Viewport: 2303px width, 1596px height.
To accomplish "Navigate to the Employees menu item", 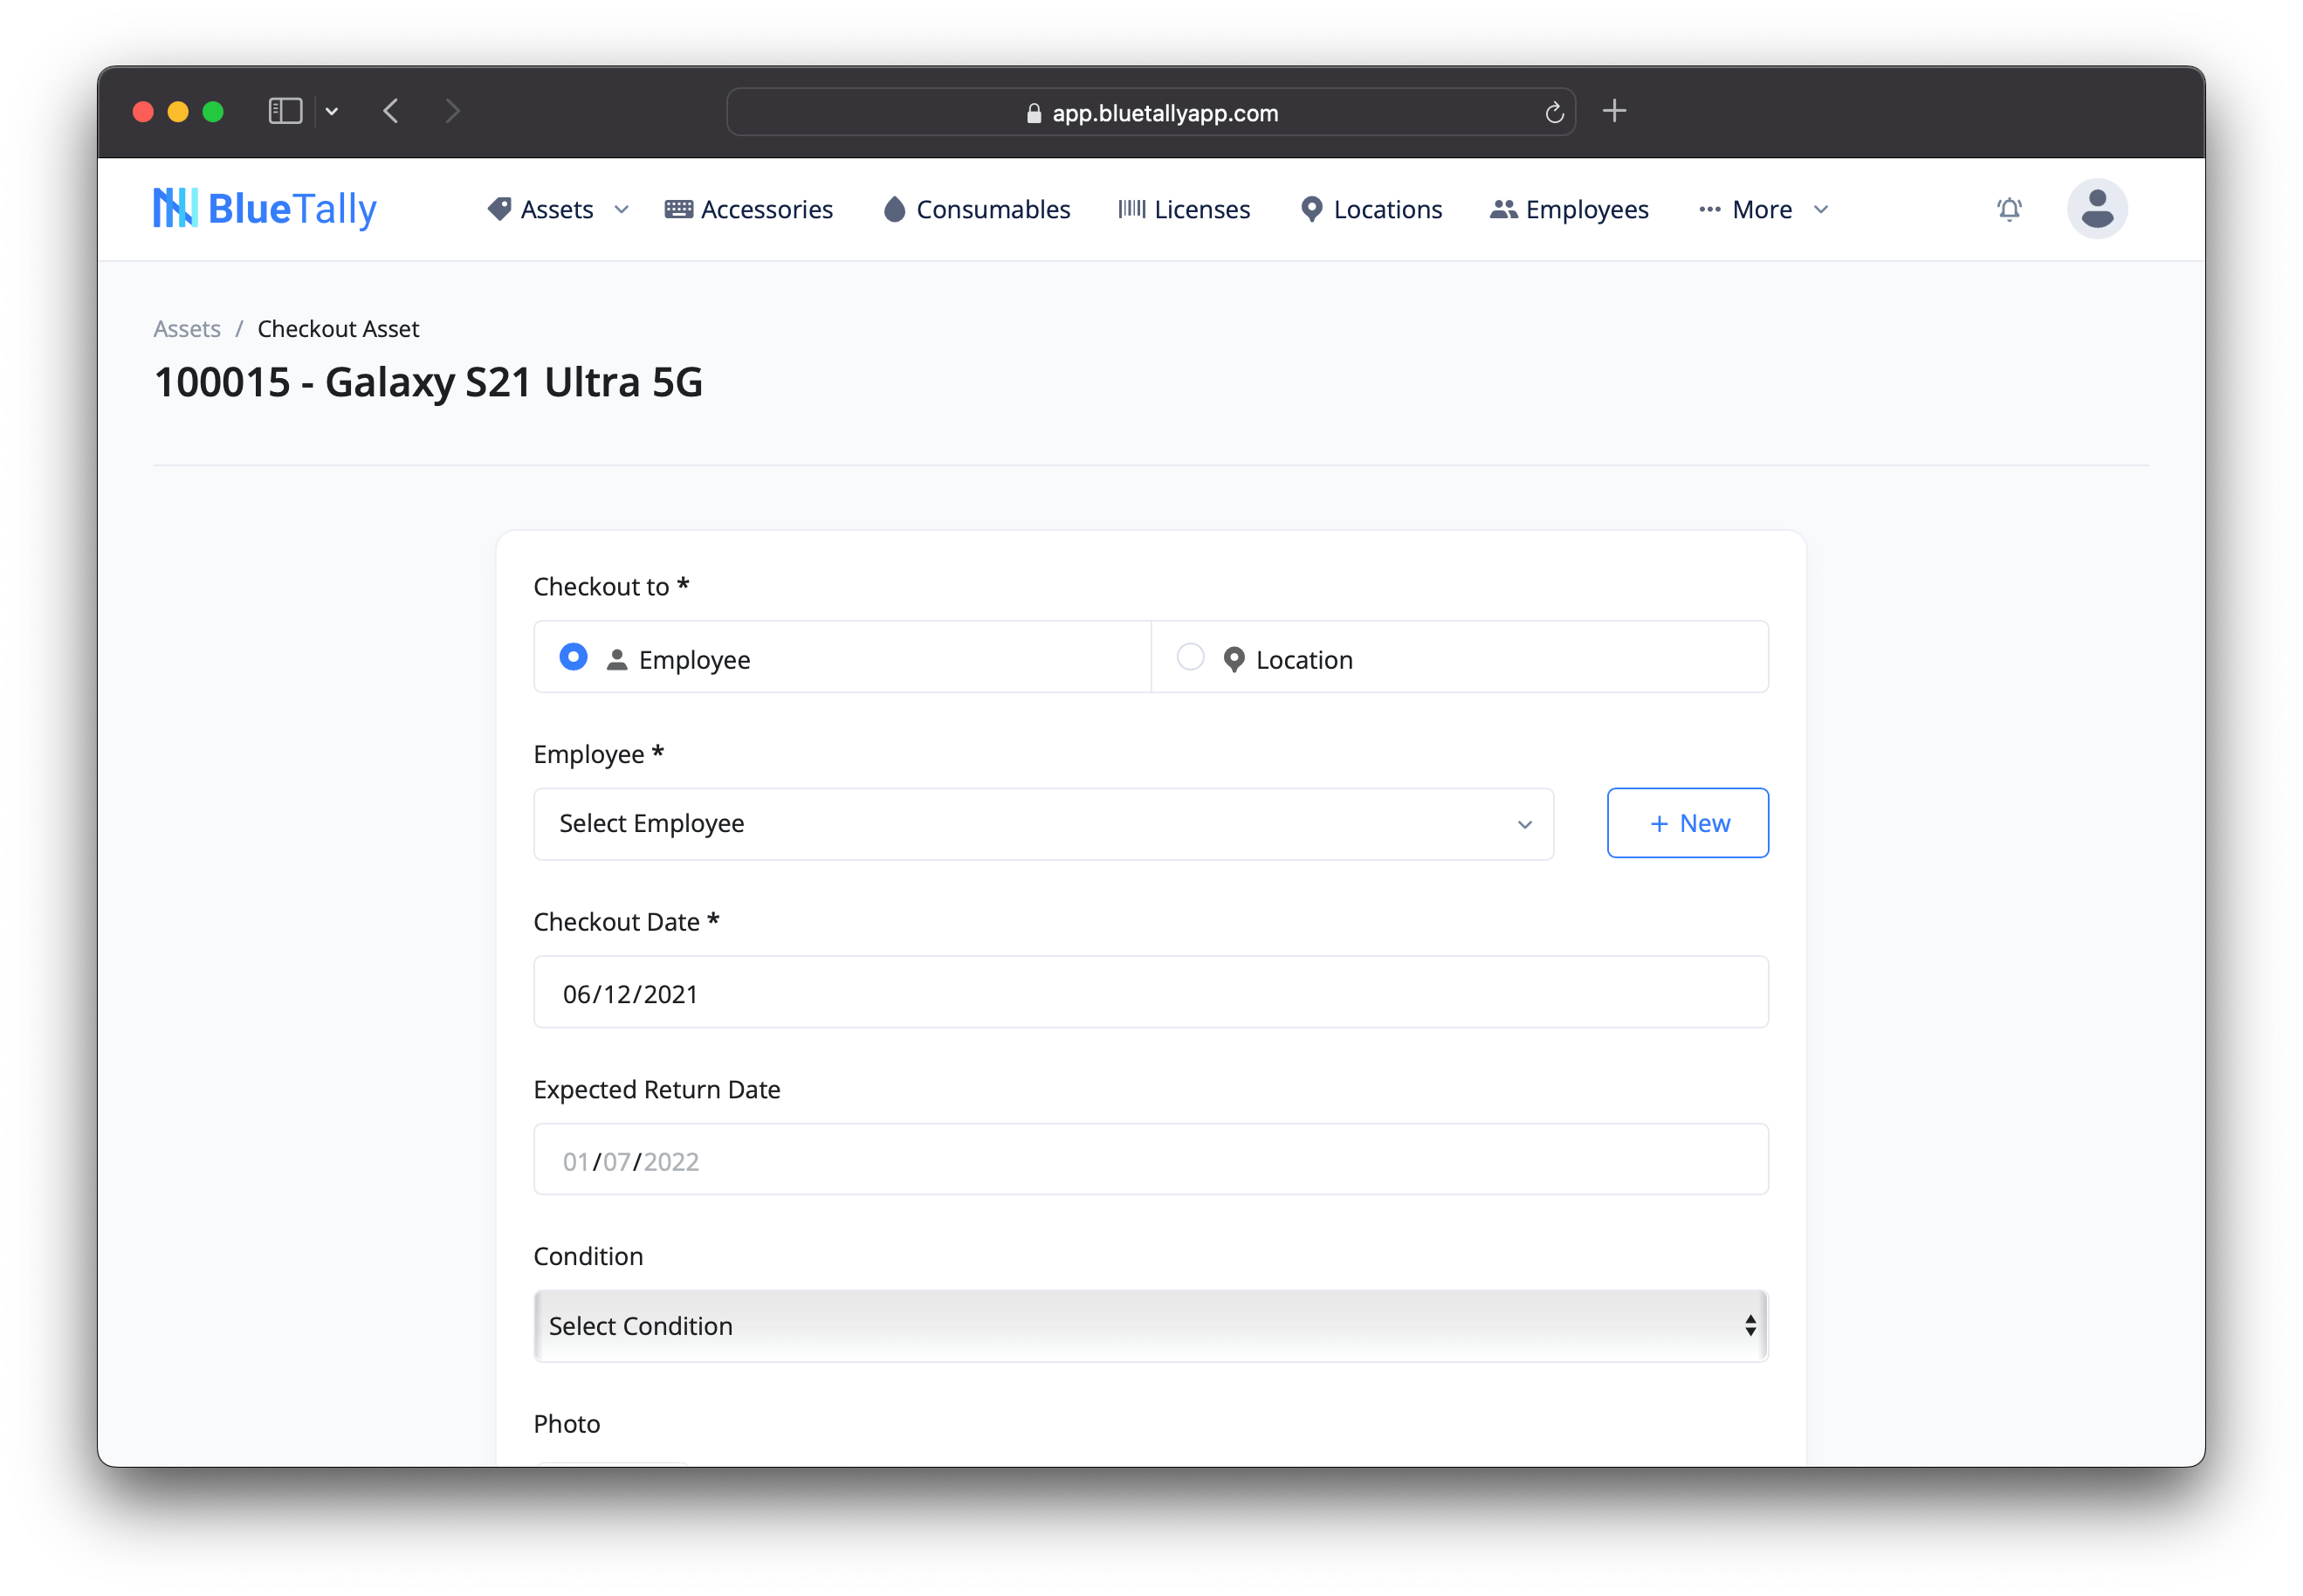I will [1586, 208].
